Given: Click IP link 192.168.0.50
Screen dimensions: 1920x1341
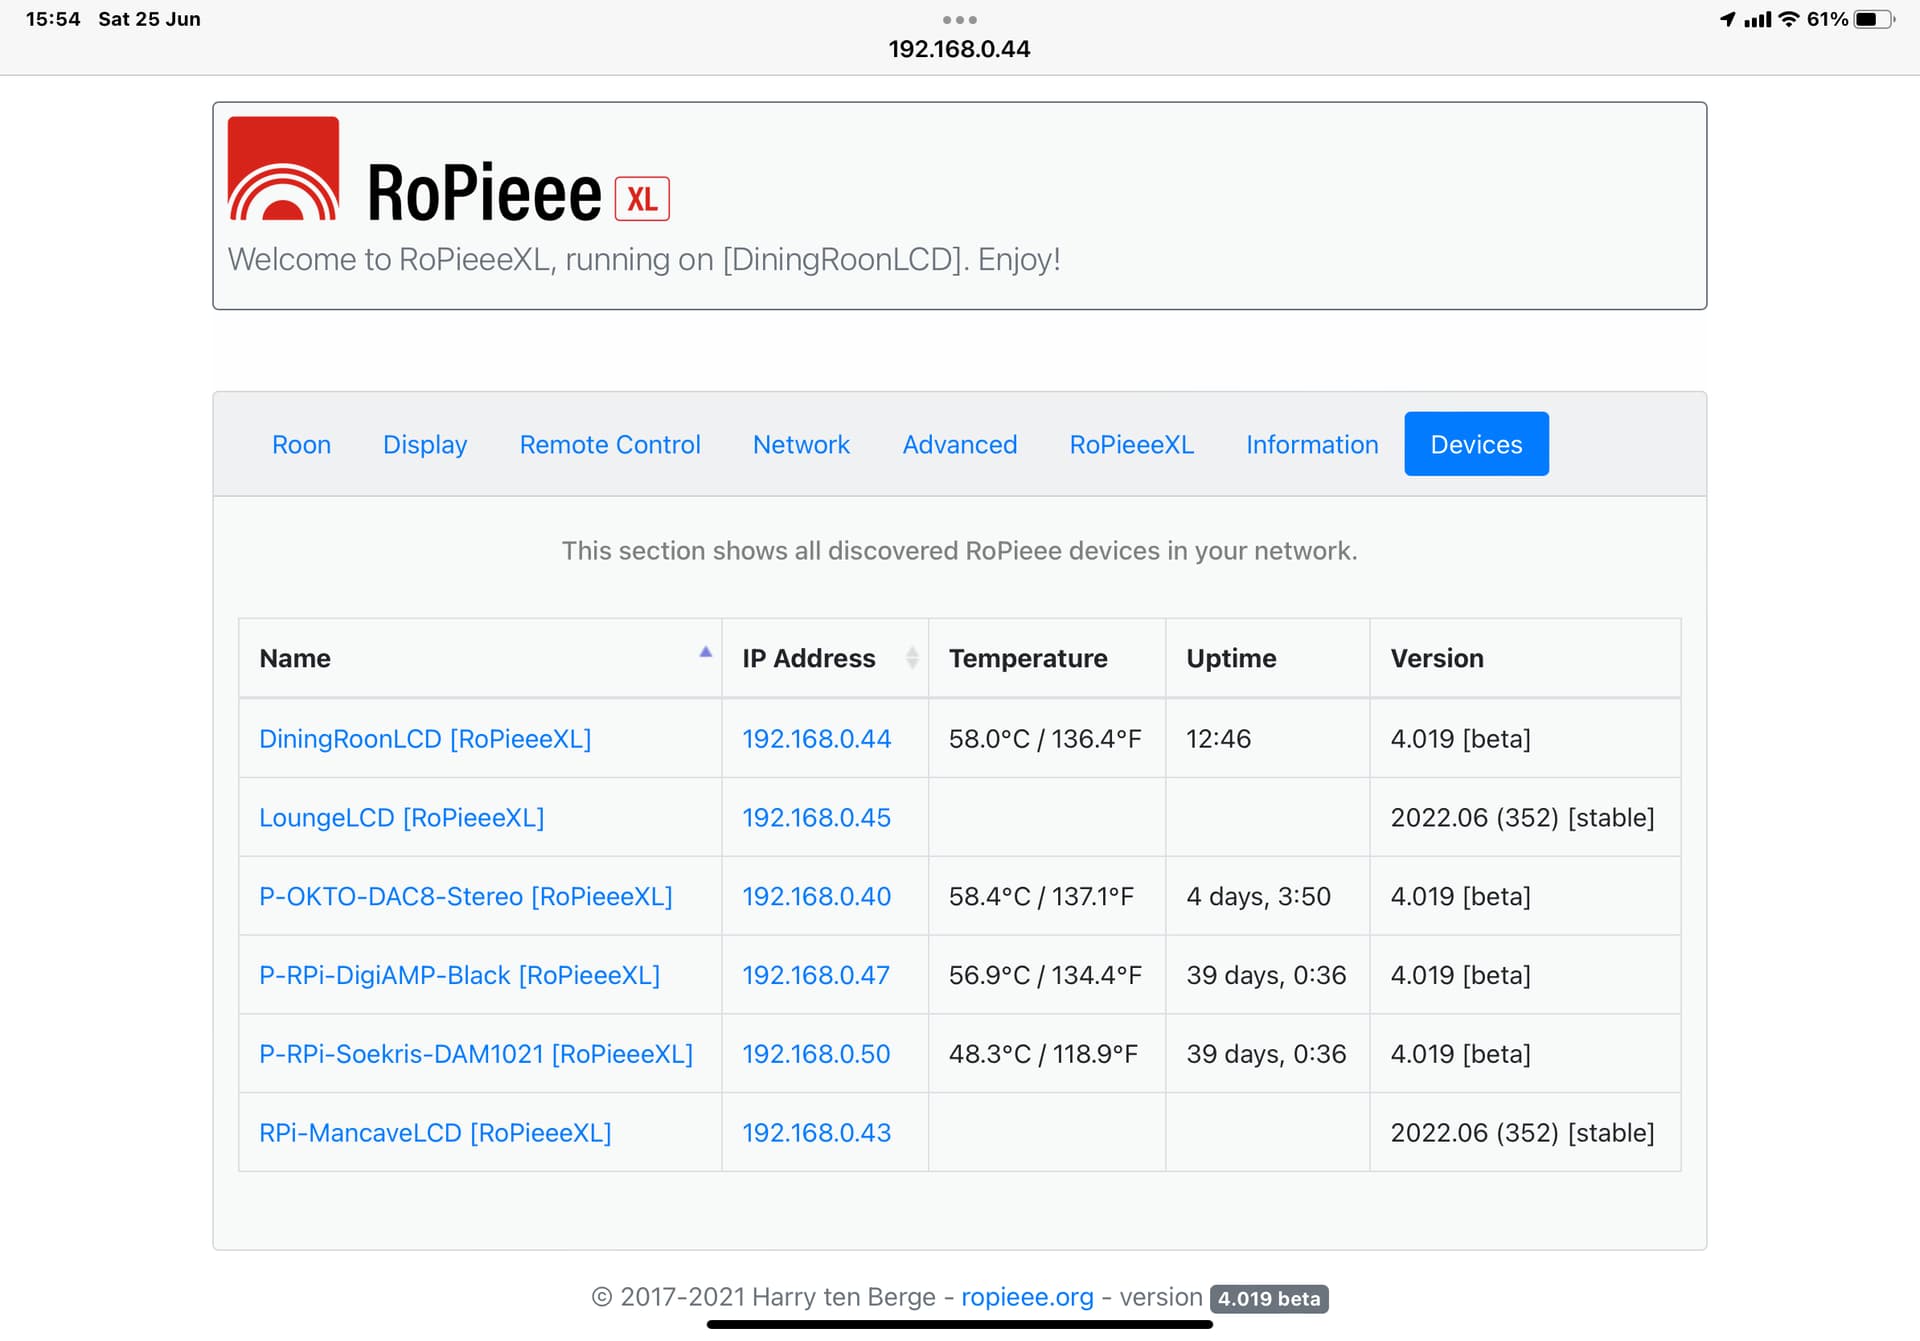Looking at the screenshot, I should tap(816, 1054).
